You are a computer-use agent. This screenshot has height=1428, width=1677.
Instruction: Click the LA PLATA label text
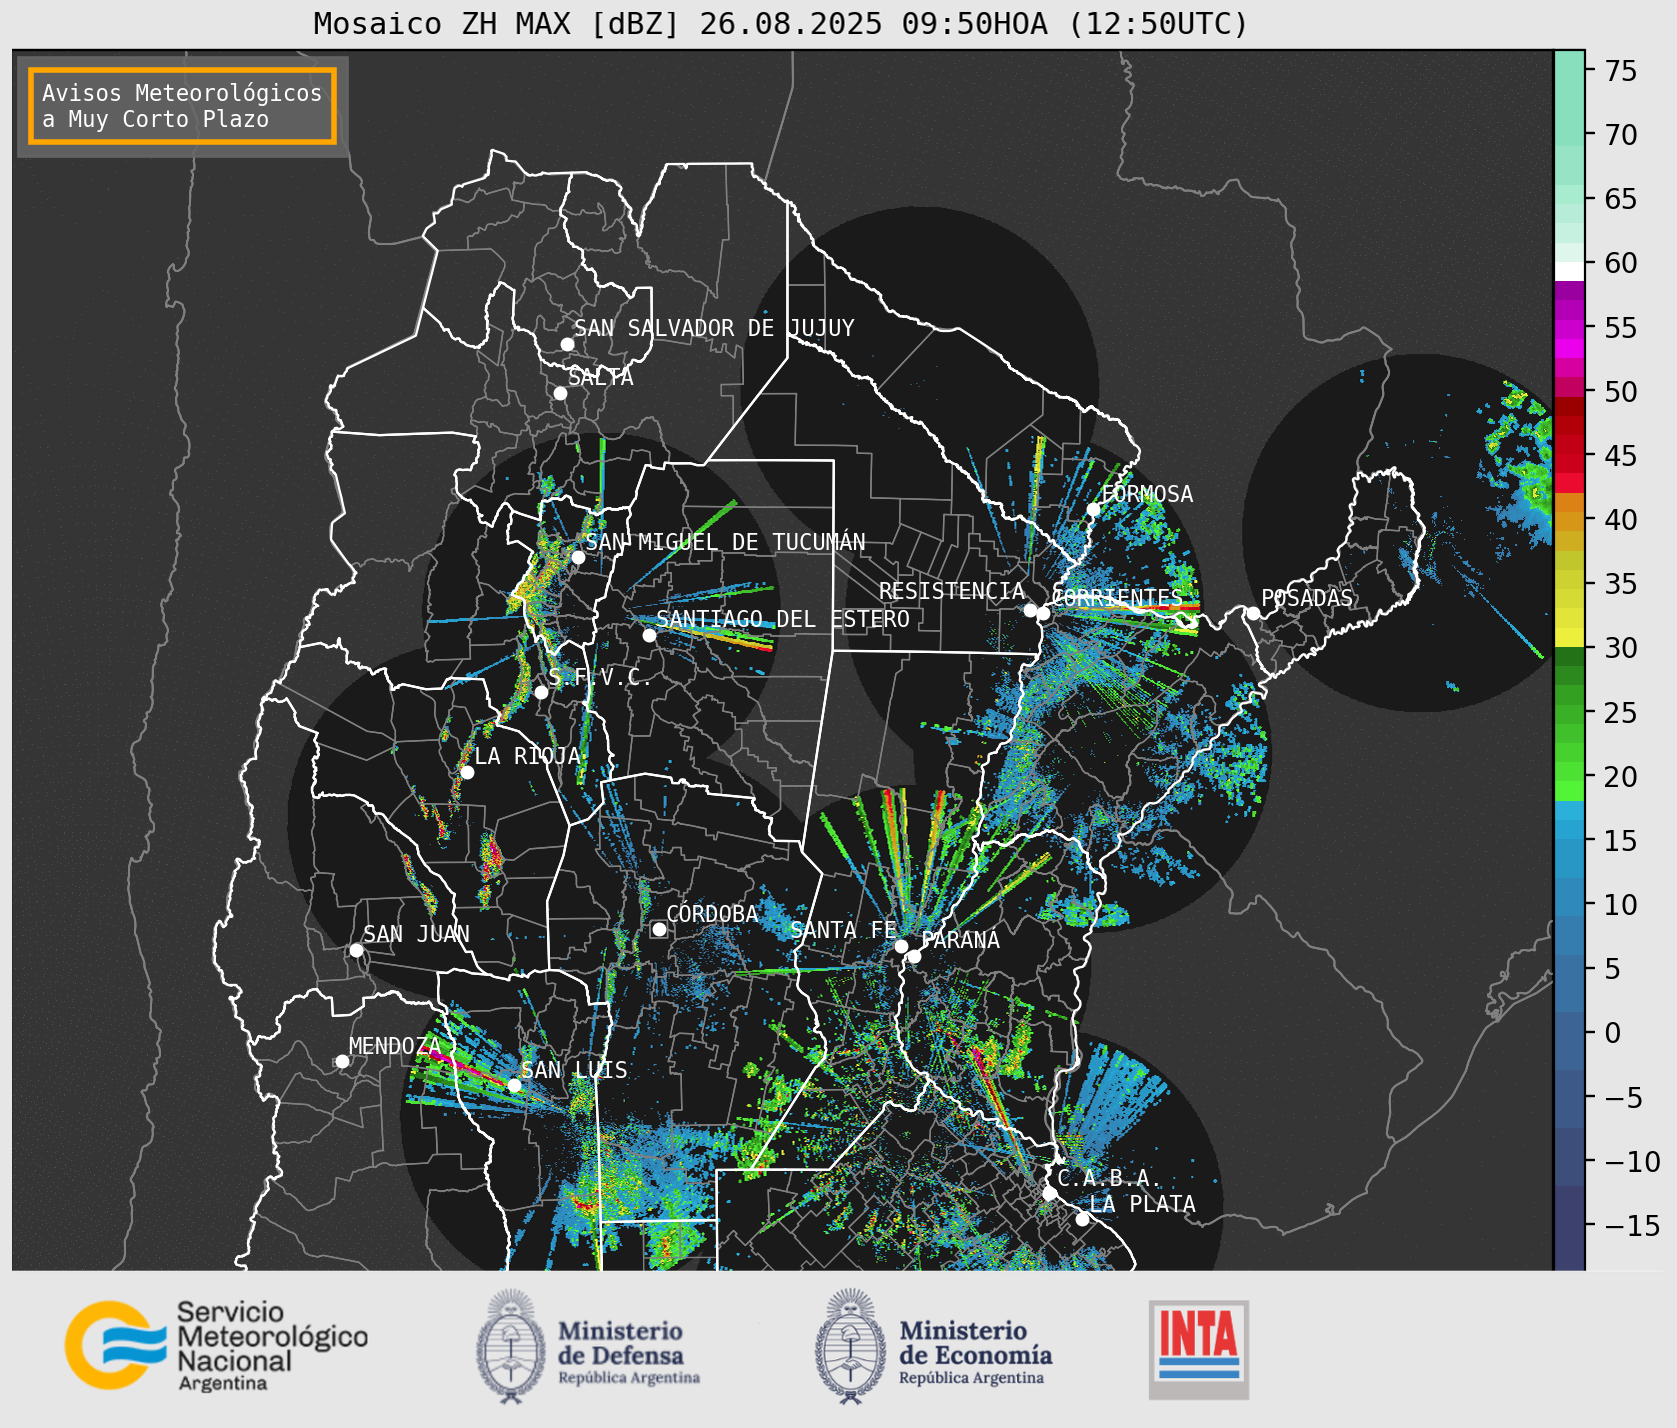click(1143, 1204)
